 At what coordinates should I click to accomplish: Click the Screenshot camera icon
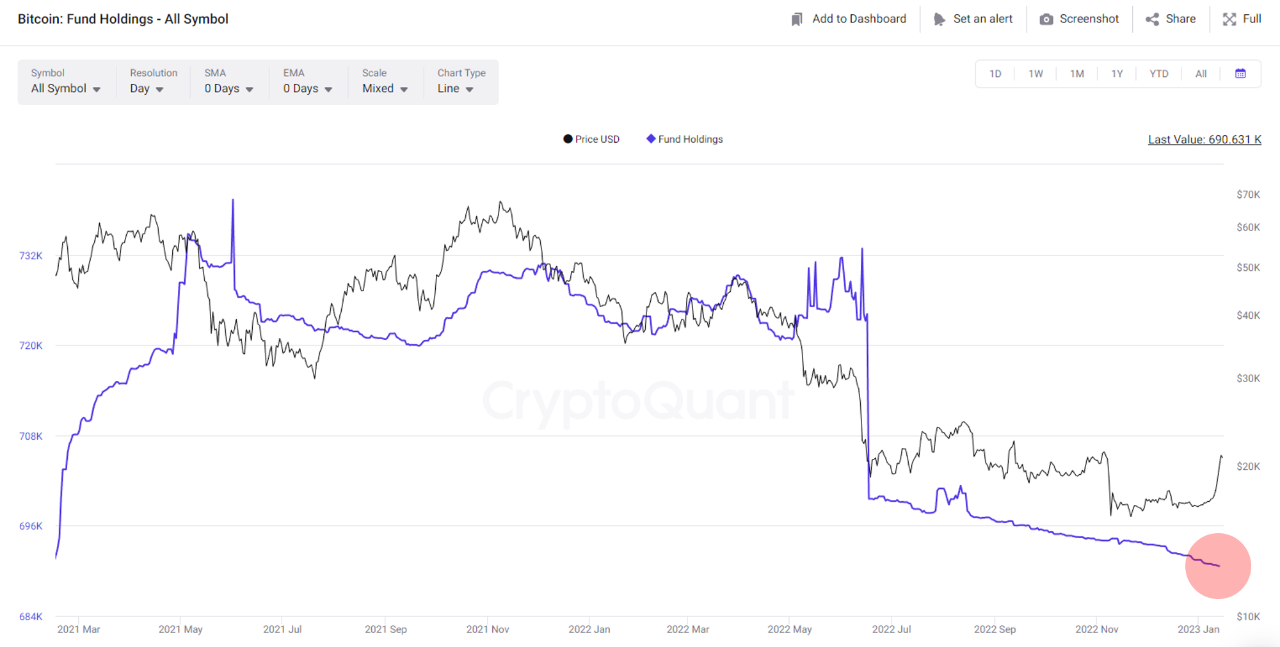click(1046, 19)
